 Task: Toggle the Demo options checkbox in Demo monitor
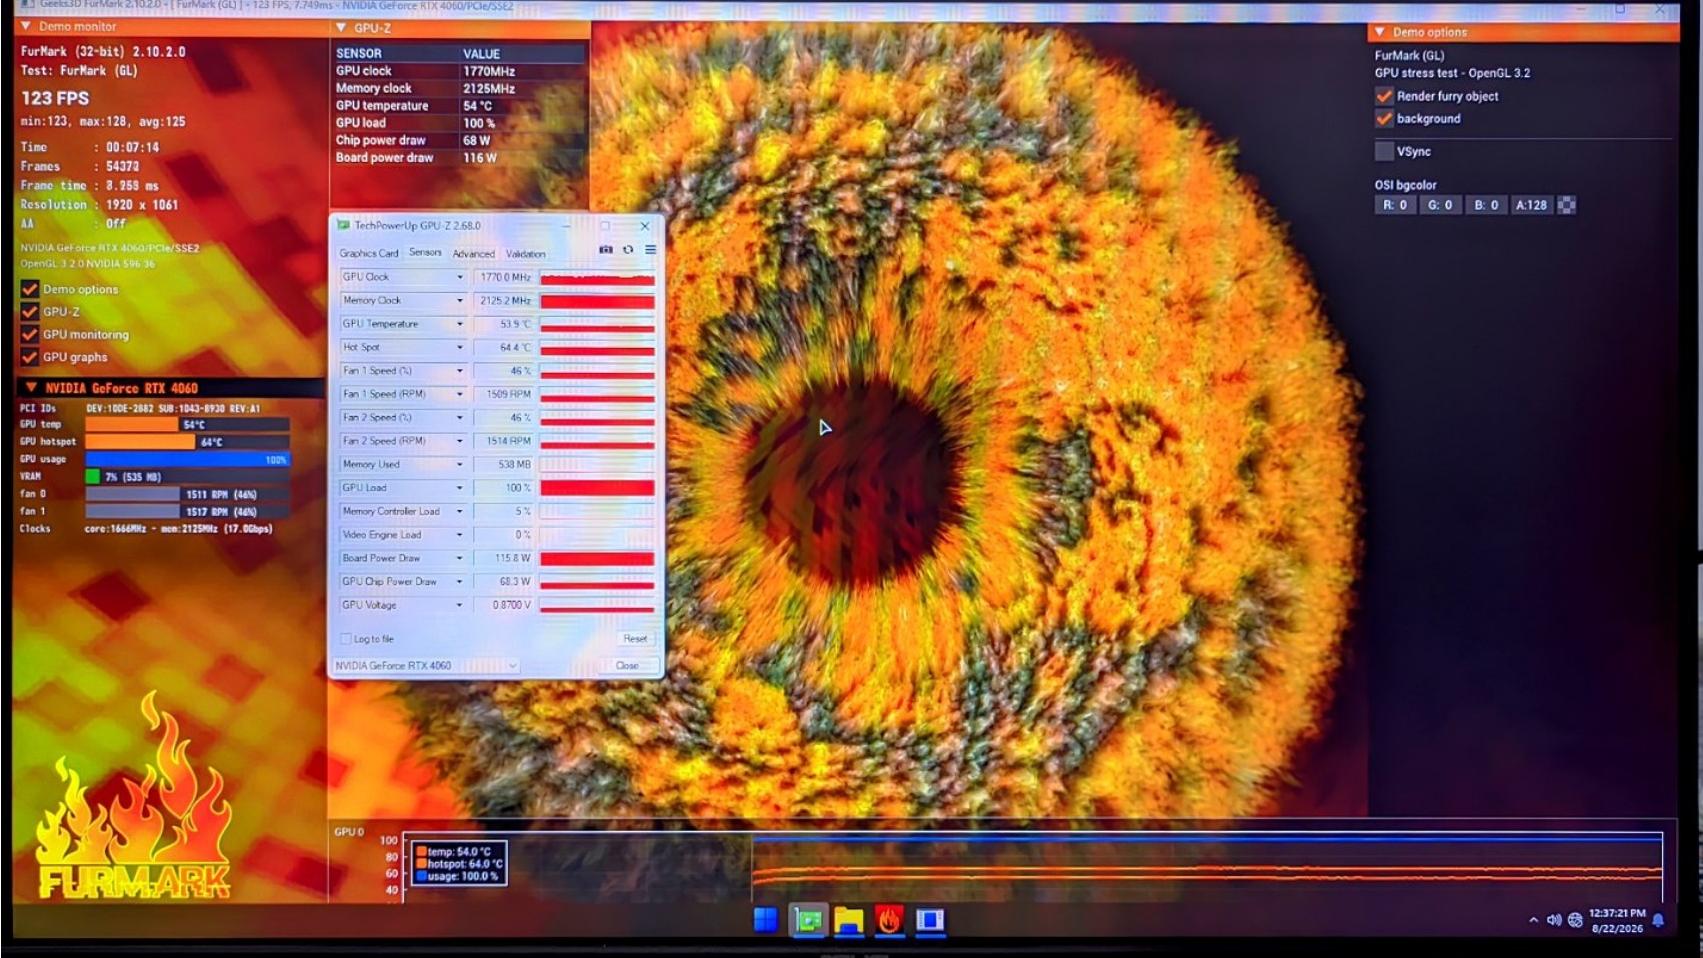coord(30,289)
